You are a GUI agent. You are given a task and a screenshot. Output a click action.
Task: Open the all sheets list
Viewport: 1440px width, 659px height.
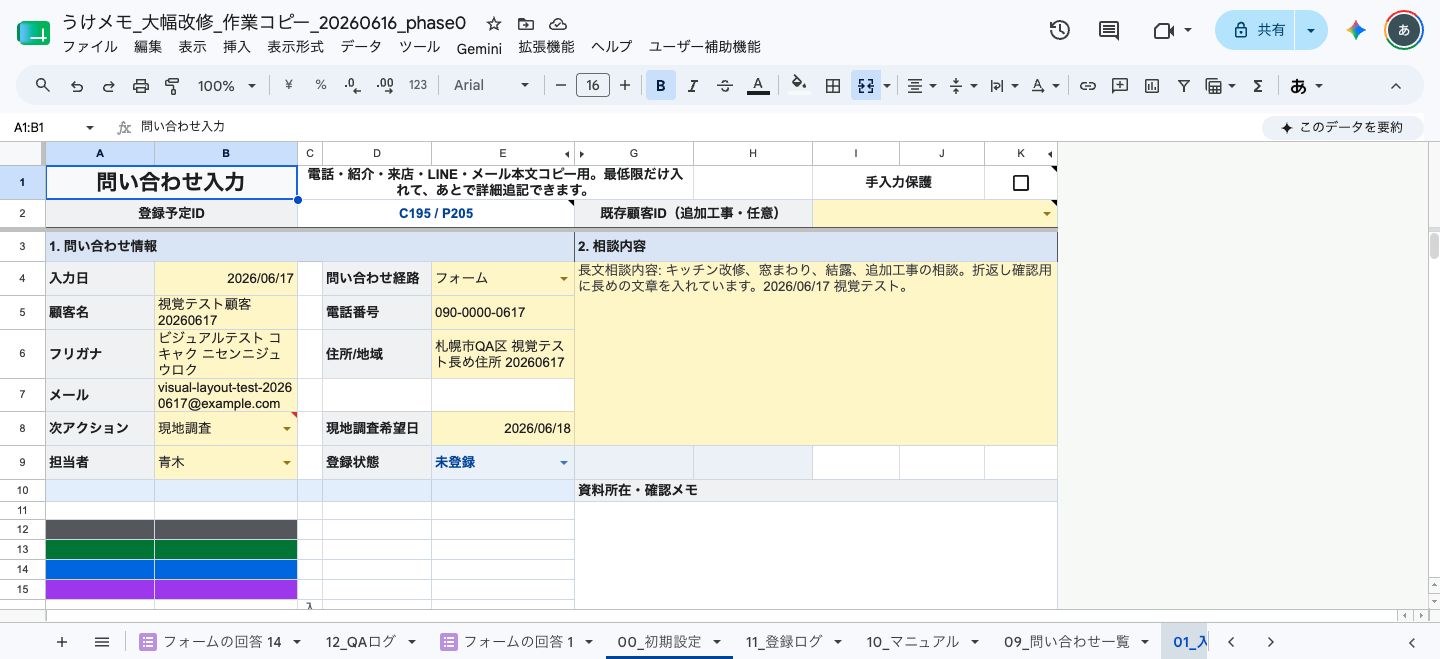coord(101,642)
